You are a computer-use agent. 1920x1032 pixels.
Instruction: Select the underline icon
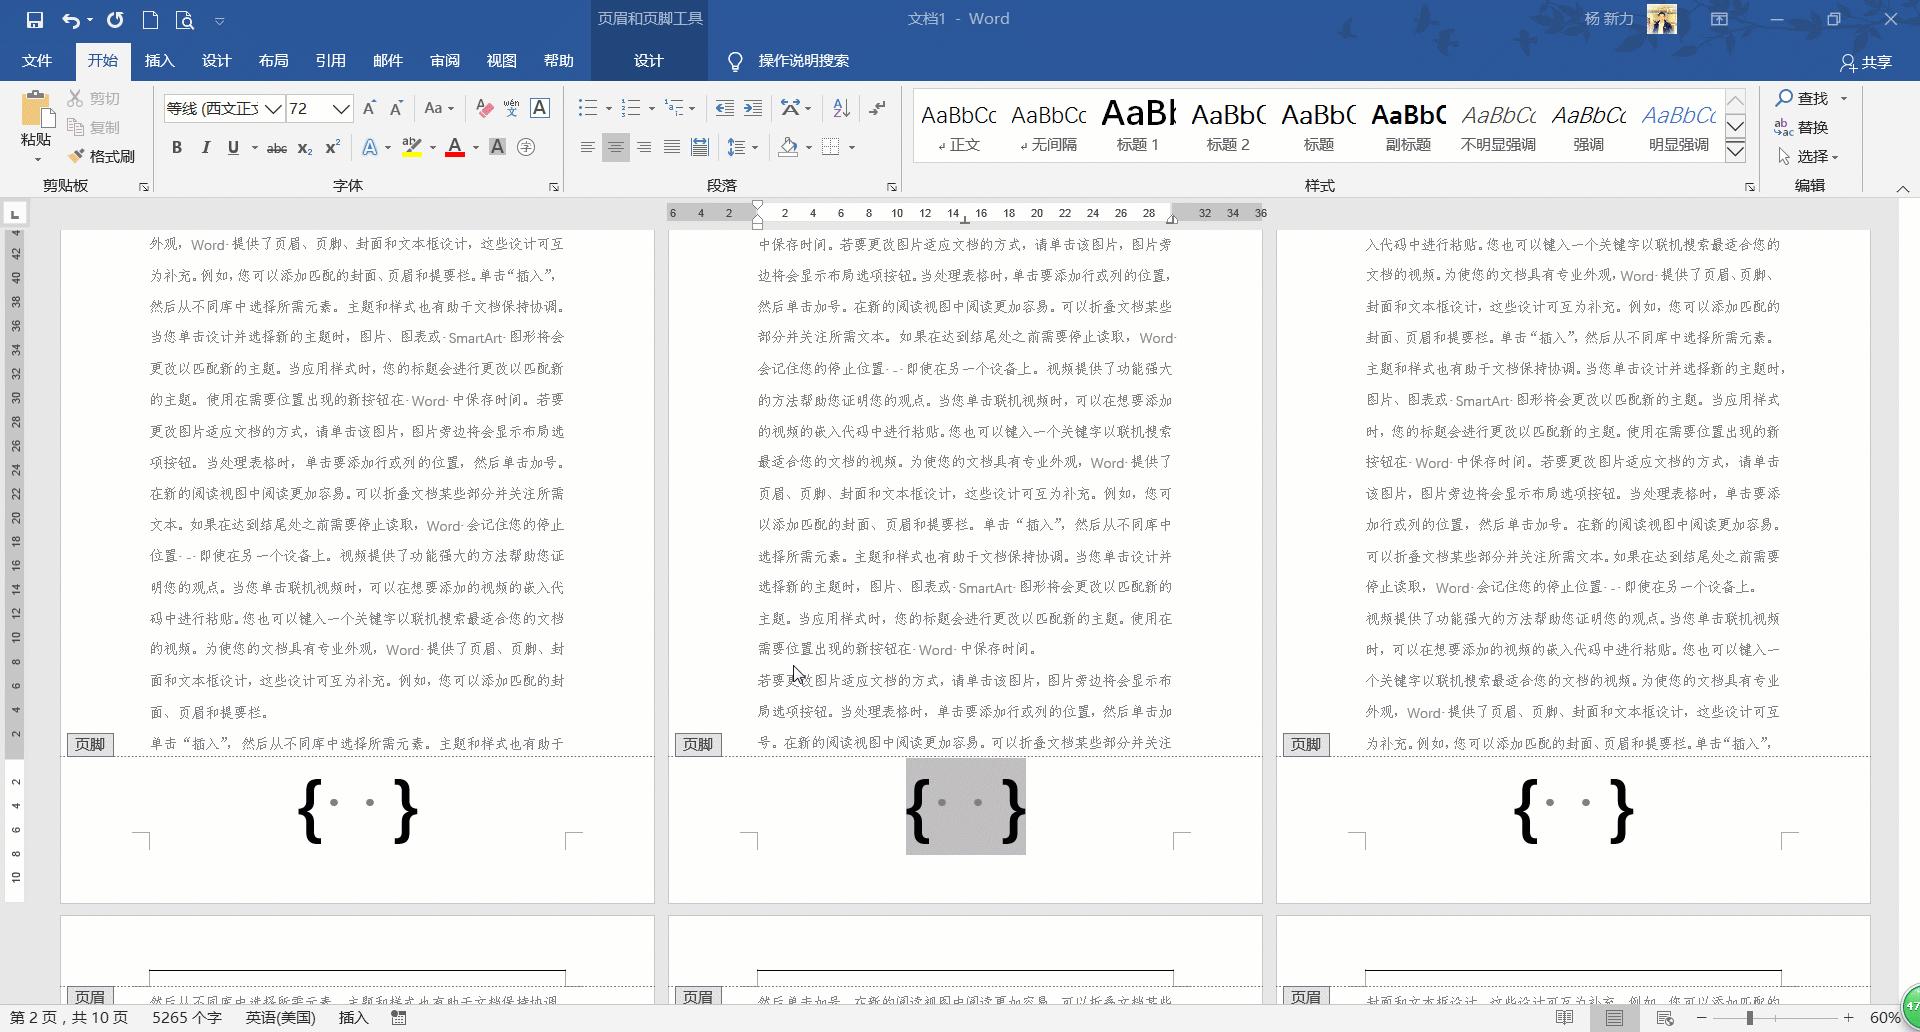(232, 147)
